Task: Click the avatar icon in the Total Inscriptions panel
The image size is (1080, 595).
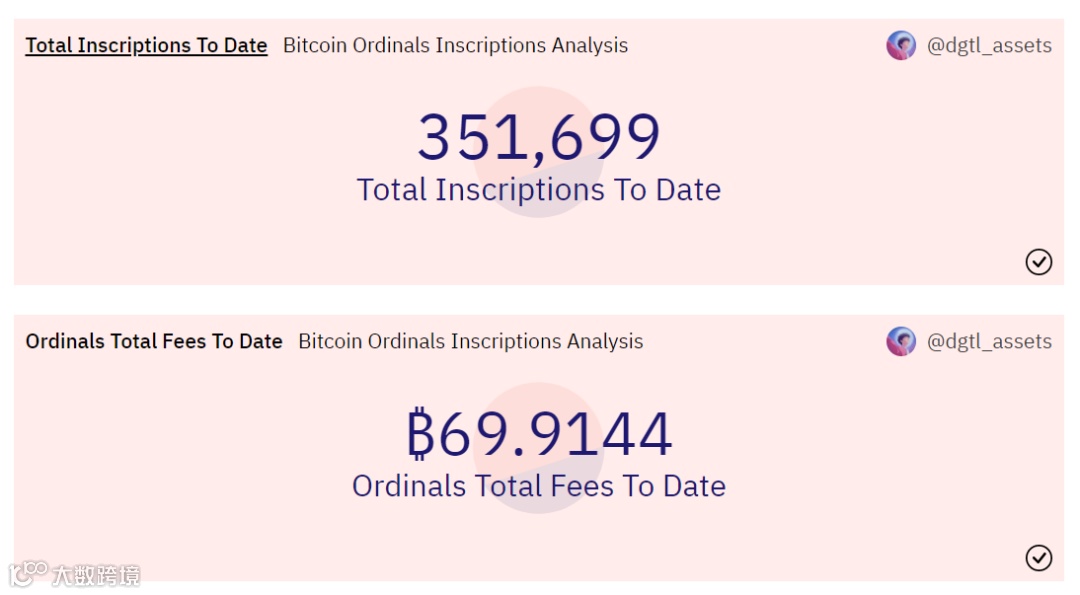Action: point(901,45)
